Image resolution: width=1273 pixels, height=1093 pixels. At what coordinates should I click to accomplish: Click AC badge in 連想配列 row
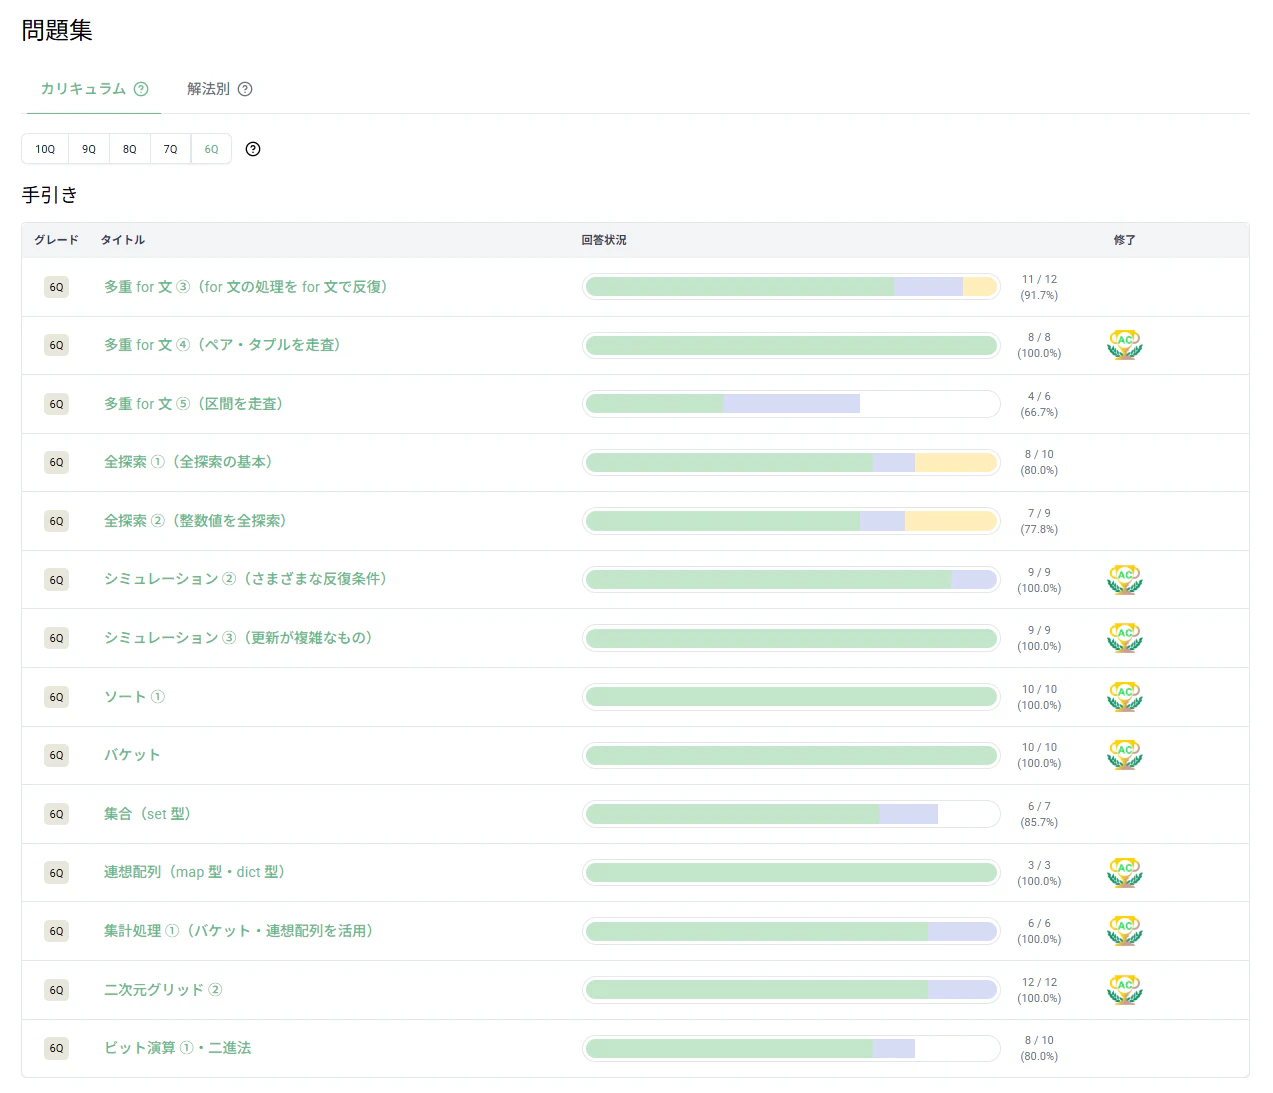tap(1125, 873)
